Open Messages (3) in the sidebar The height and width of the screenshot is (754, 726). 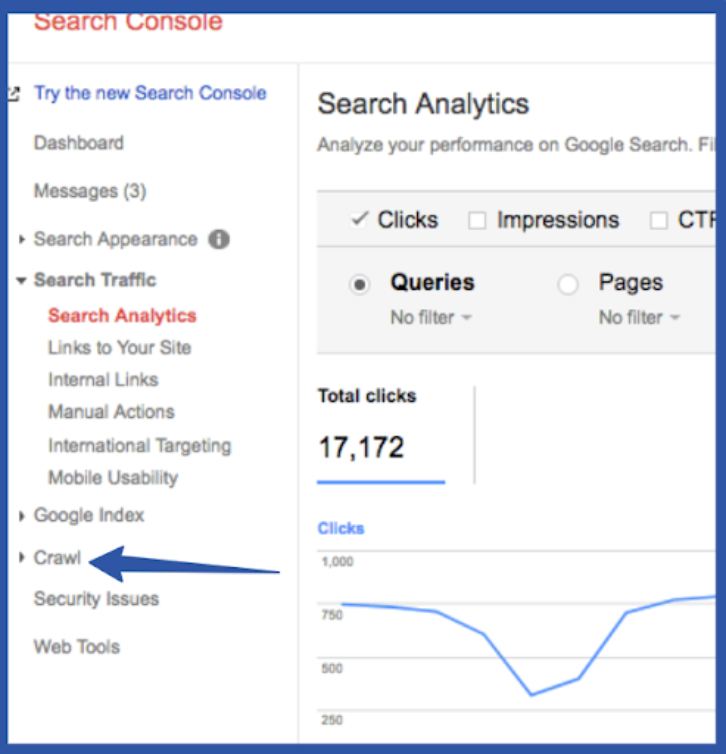90,191
